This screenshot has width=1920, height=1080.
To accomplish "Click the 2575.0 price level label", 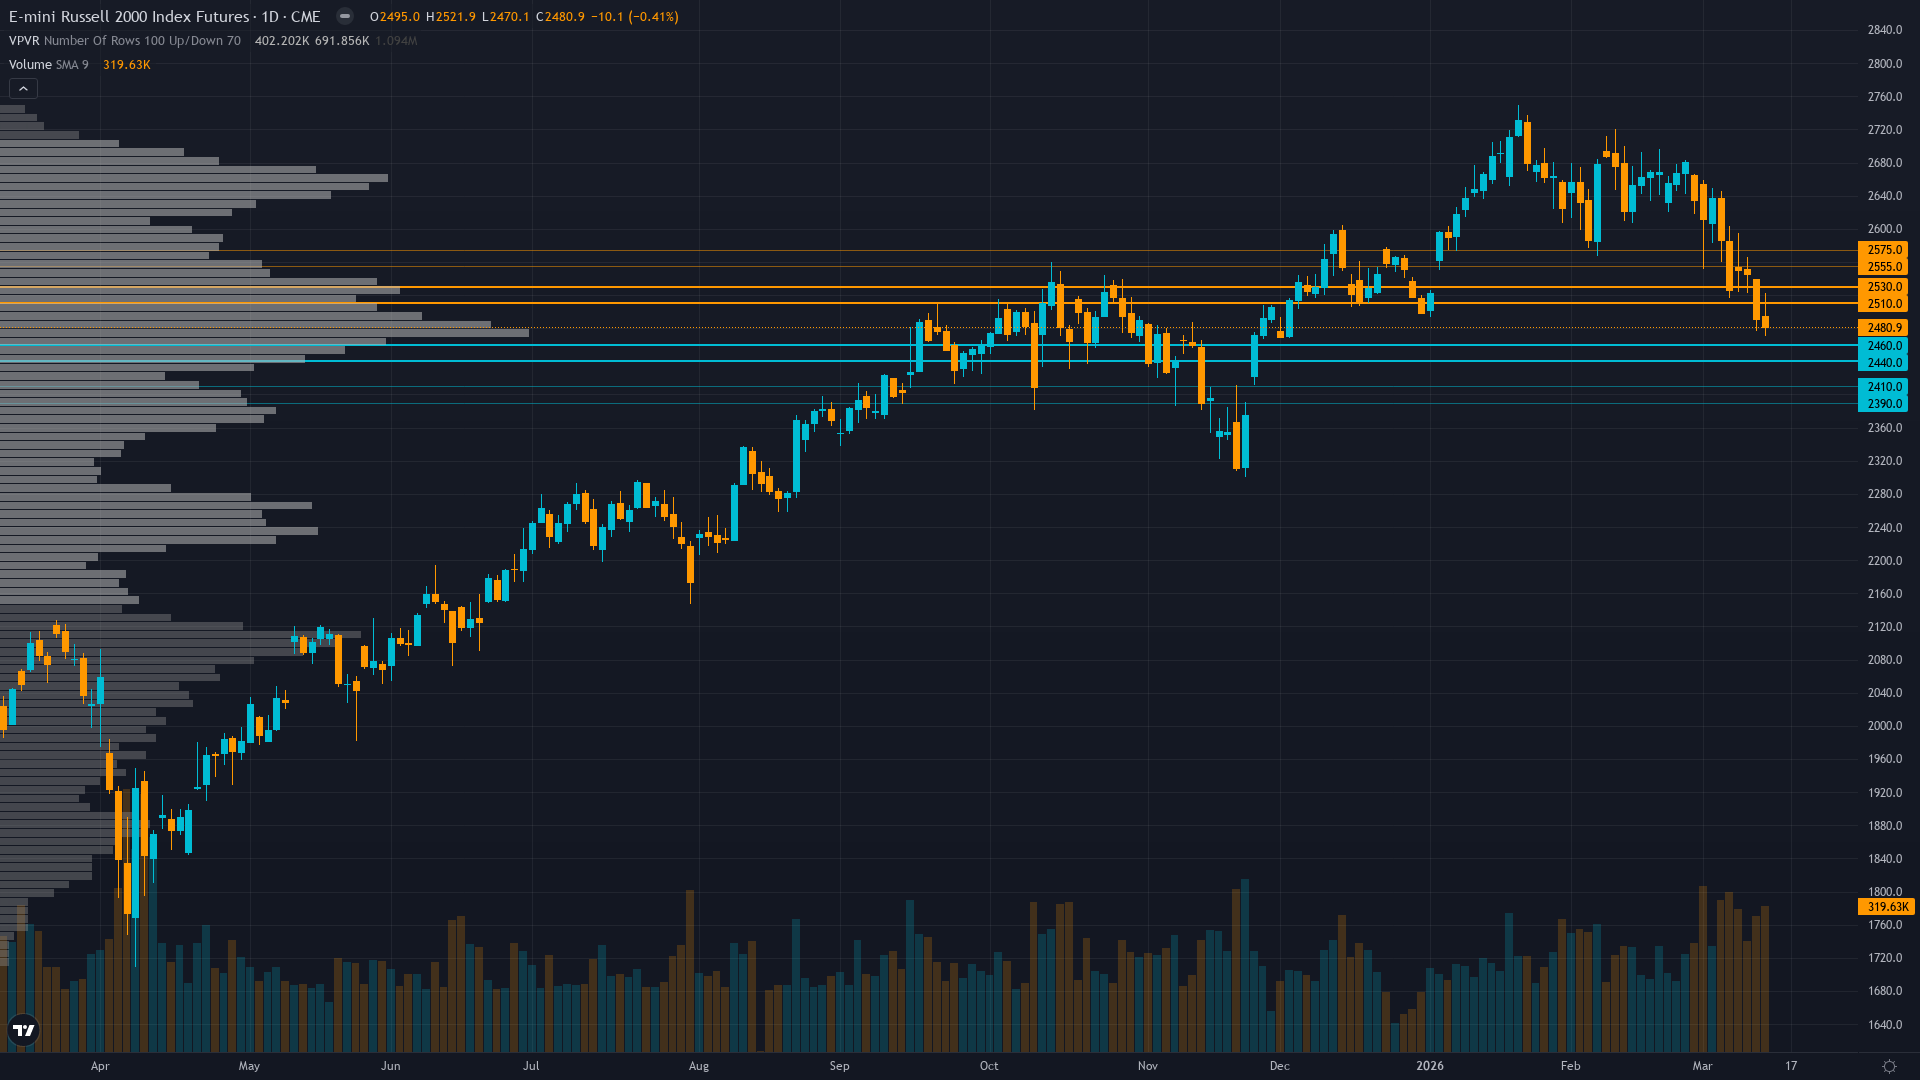I will coord(1882,252).
